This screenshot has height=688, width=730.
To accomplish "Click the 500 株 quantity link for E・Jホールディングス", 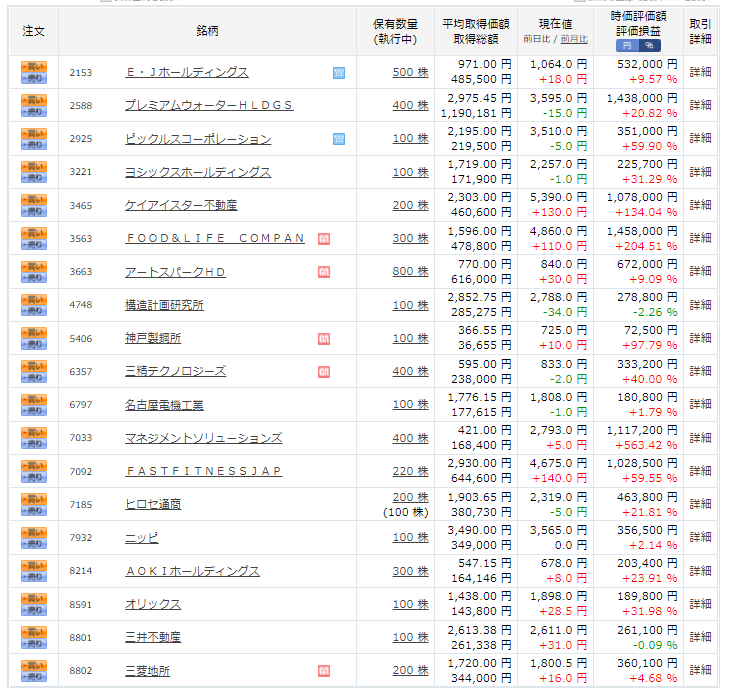I will pos(410,72).
